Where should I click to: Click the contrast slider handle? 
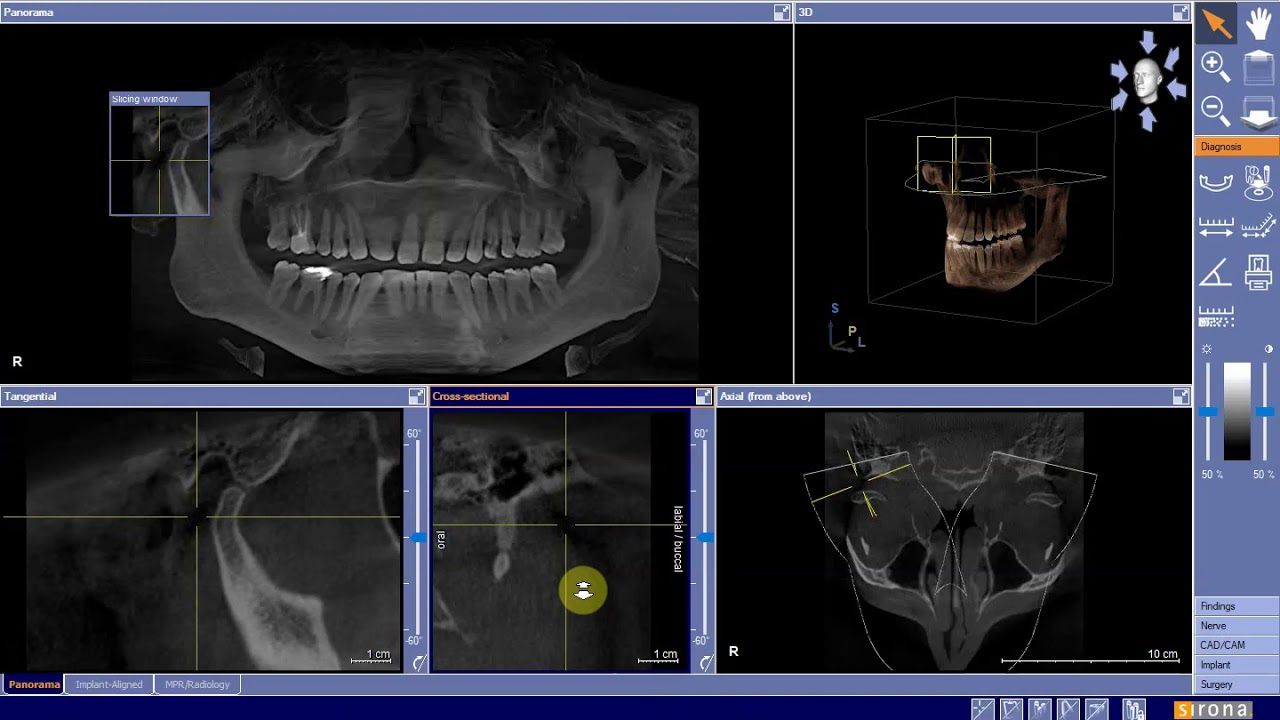pos(1265,412)
